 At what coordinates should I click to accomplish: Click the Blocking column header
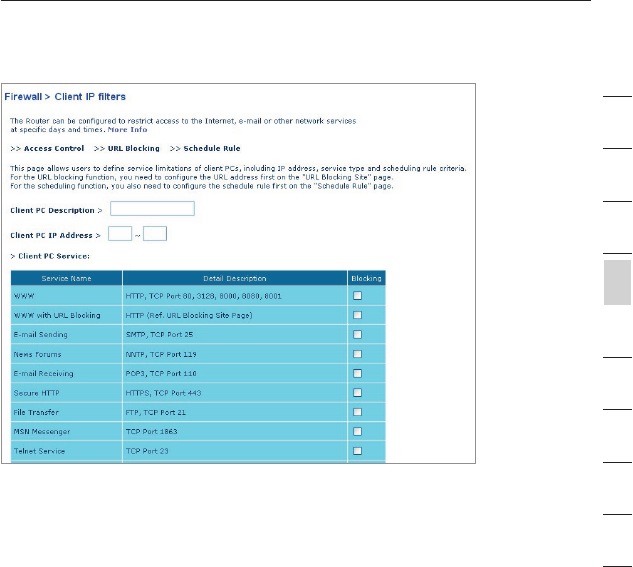[x=366, y=278]
